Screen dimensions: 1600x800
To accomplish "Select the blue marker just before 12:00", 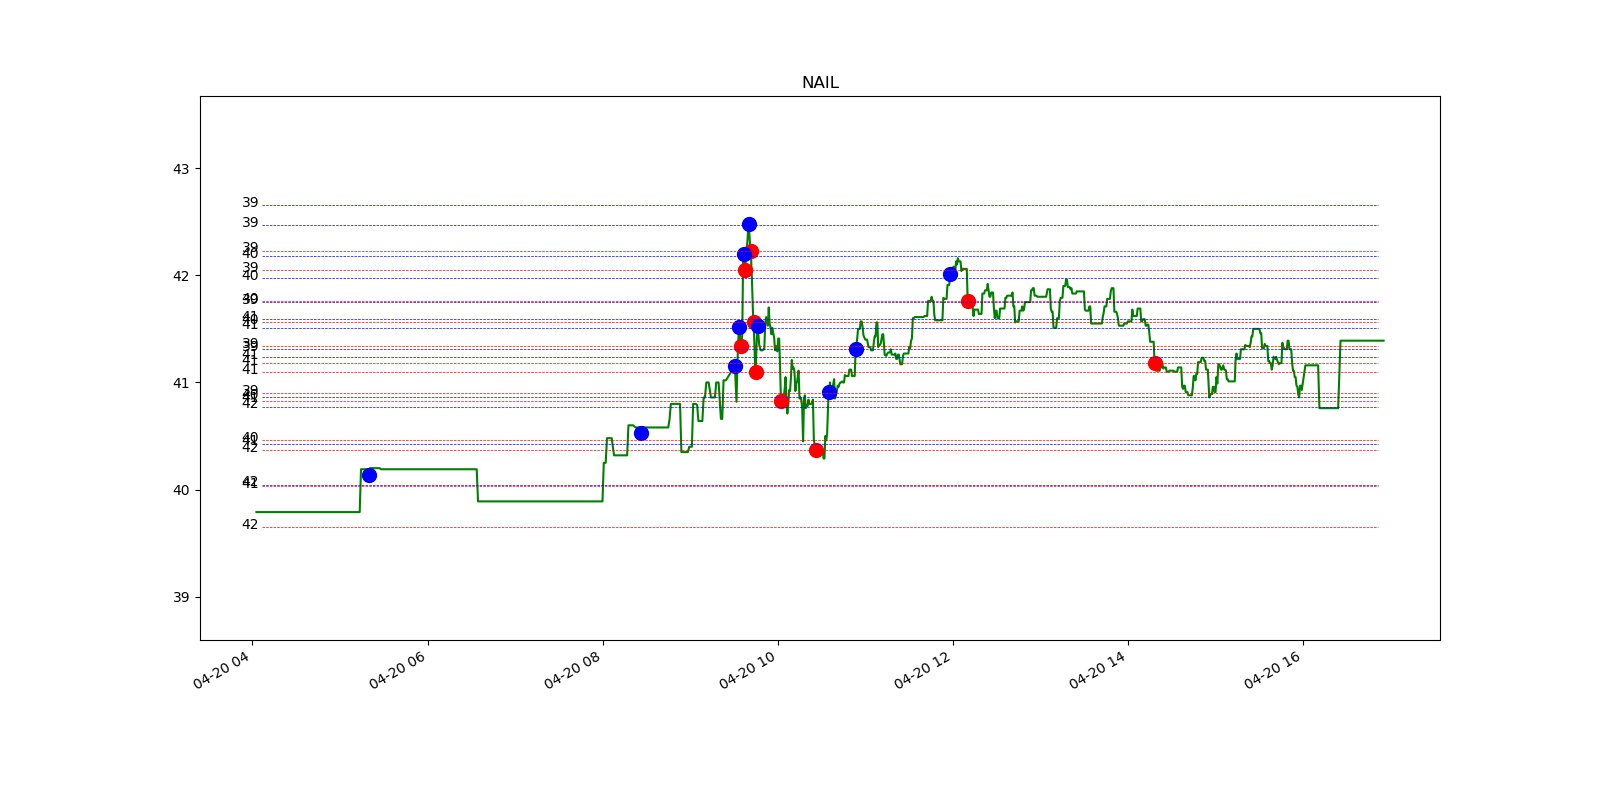I will point(950,274).
